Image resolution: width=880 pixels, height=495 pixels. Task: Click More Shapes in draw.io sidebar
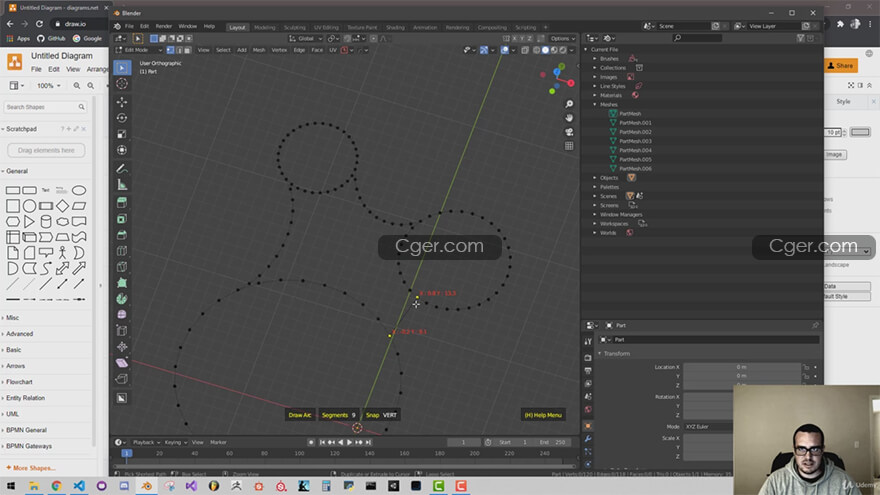click(30, 468)
